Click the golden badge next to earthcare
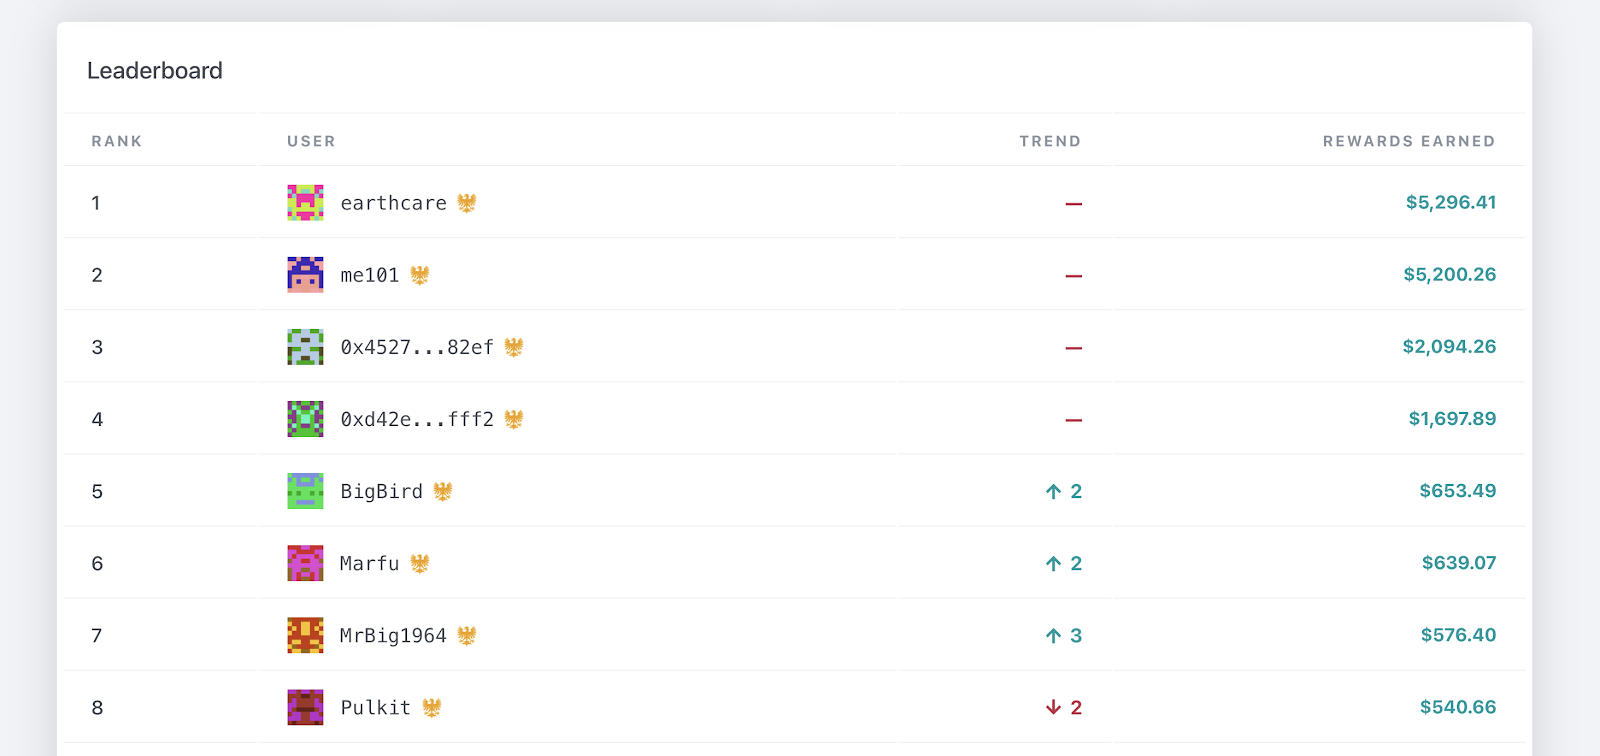This screenshot has height=756, width=1600. tap(467, 203)
